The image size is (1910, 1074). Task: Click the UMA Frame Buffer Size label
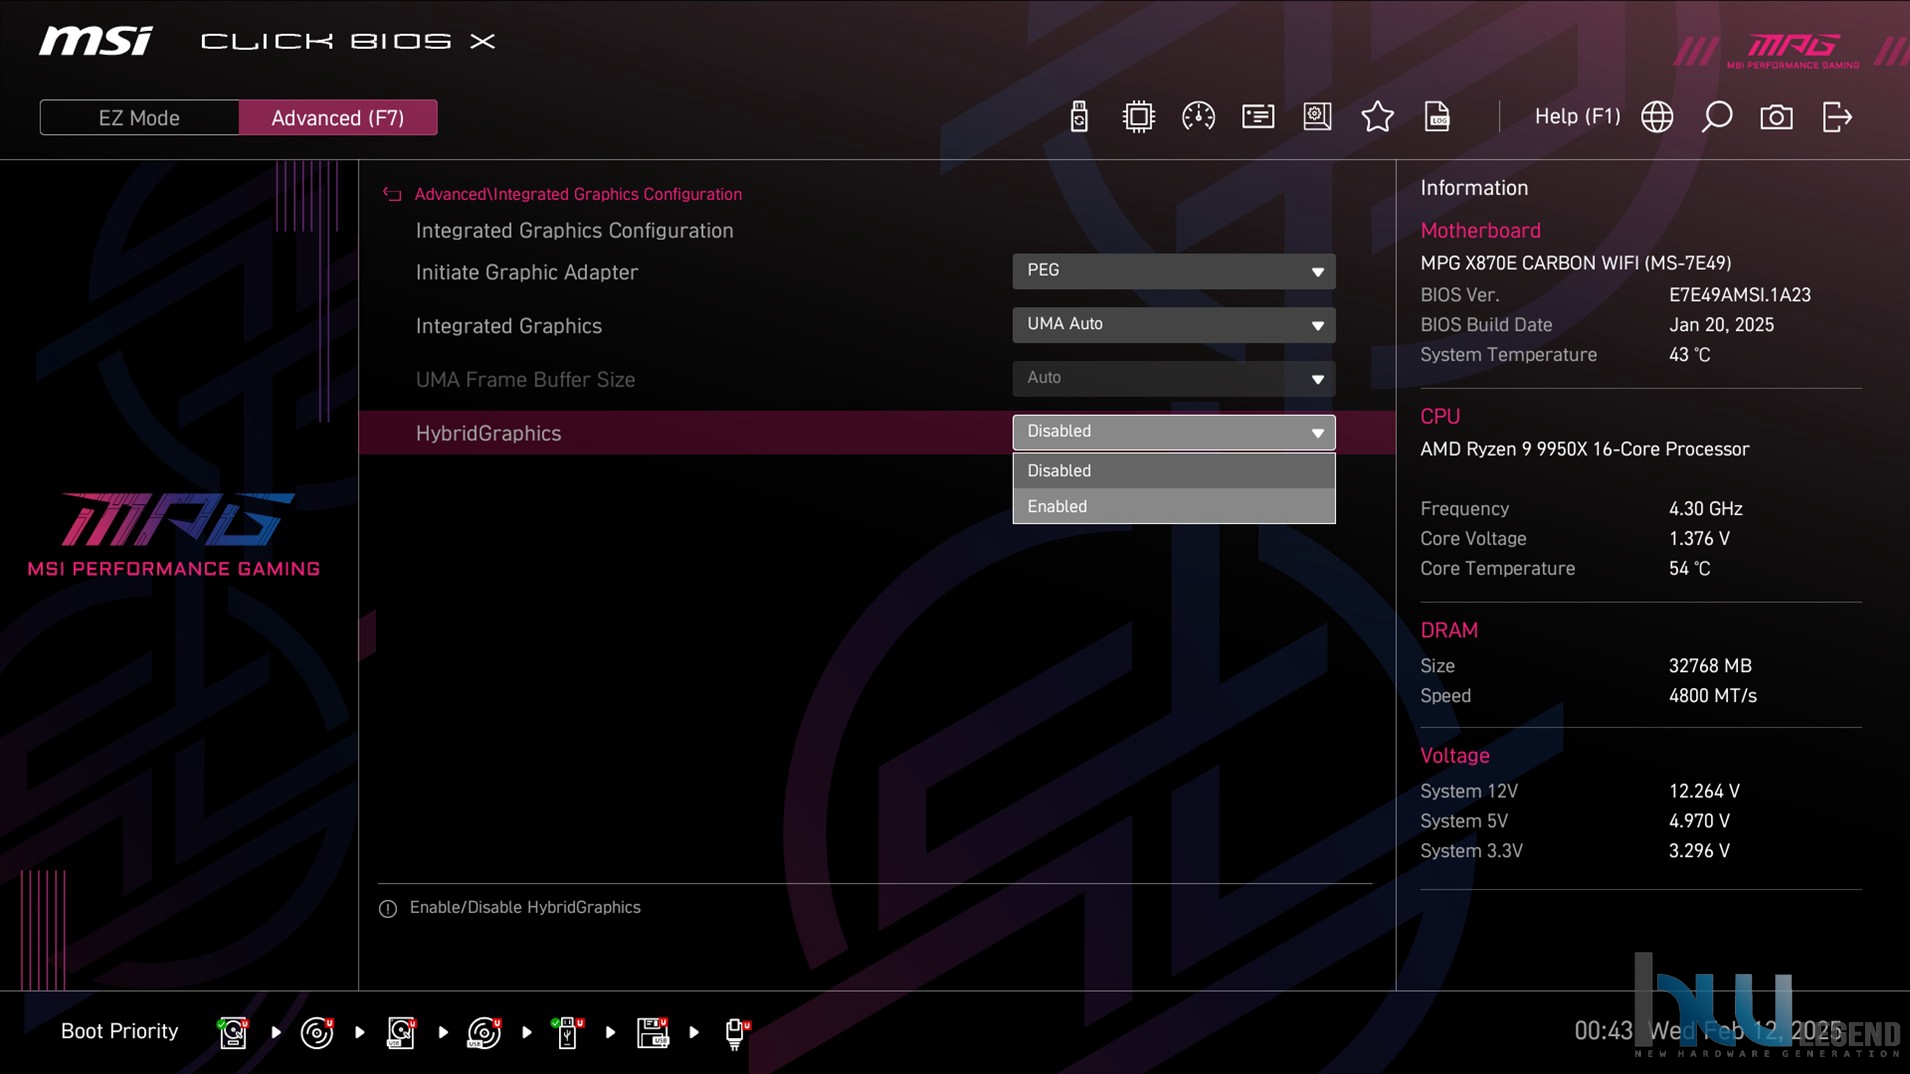tap(525, 380)
